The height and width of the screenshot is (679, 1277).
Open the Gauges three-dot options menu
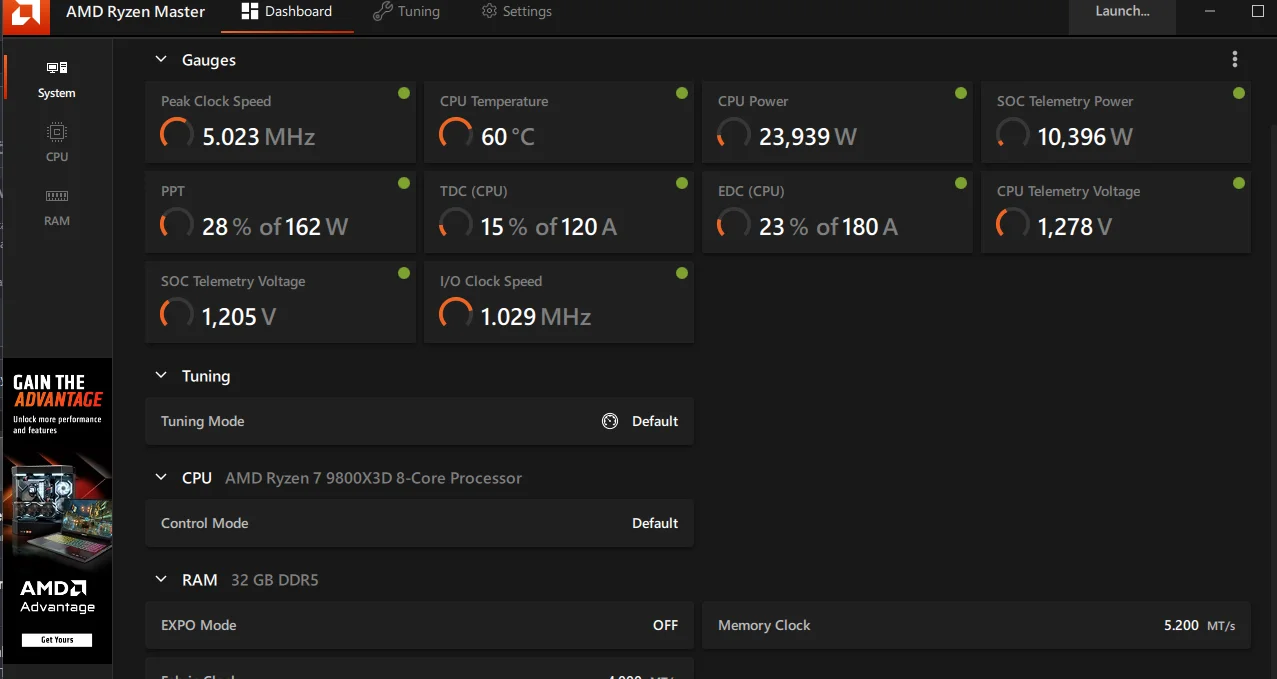pyautogui.click(x=1235, y=60)
